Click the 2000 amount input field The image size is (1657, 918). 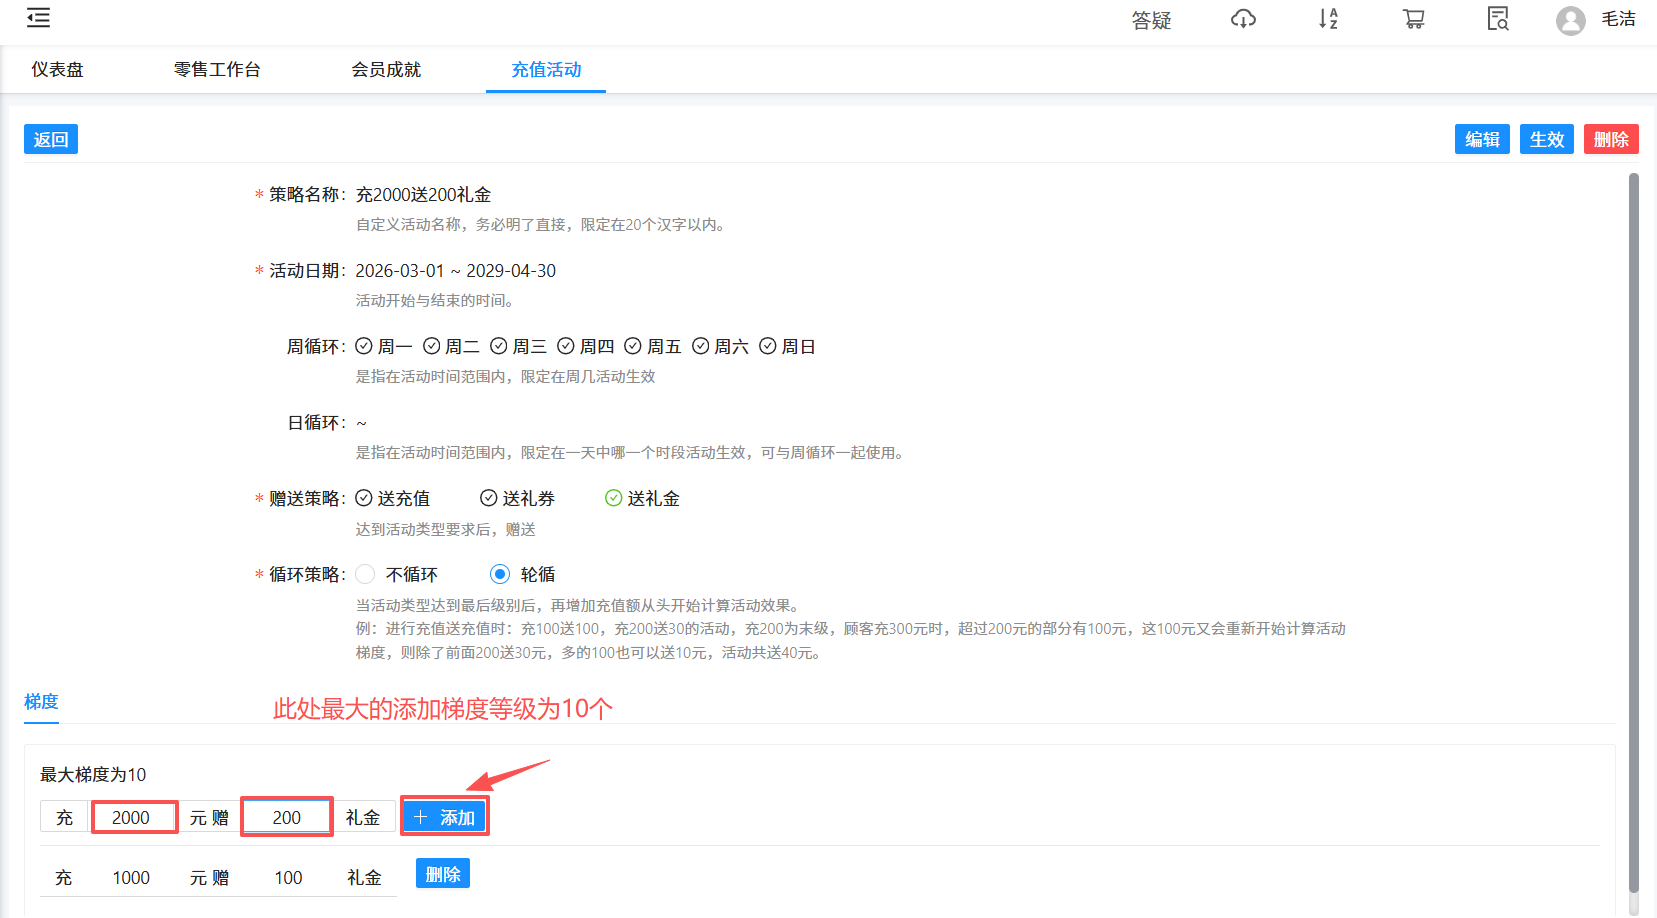[x=134, y=816]
